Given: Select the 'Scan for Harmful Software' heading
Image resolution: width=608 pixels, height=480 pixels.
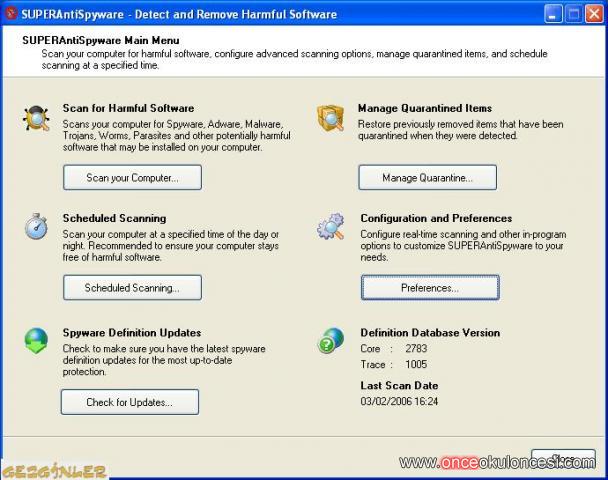Looking at the screenshot, I should pos(128,108).
